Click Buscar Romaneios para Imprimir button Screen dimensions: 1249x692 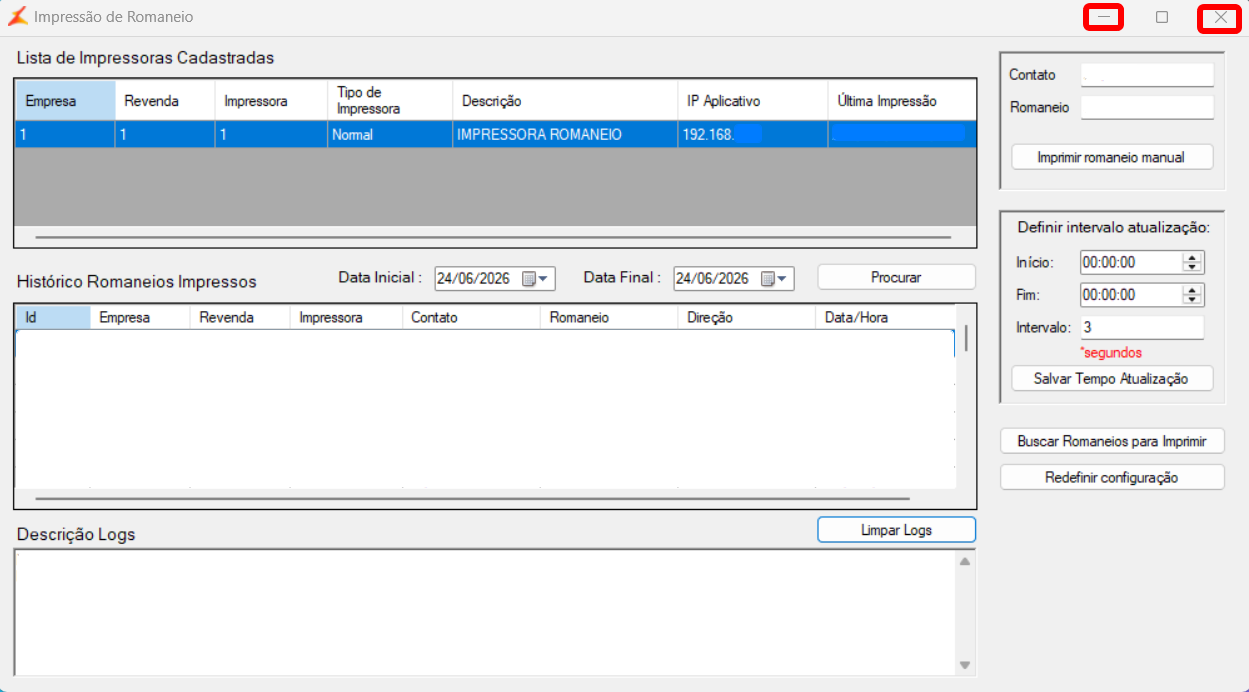1112,441
